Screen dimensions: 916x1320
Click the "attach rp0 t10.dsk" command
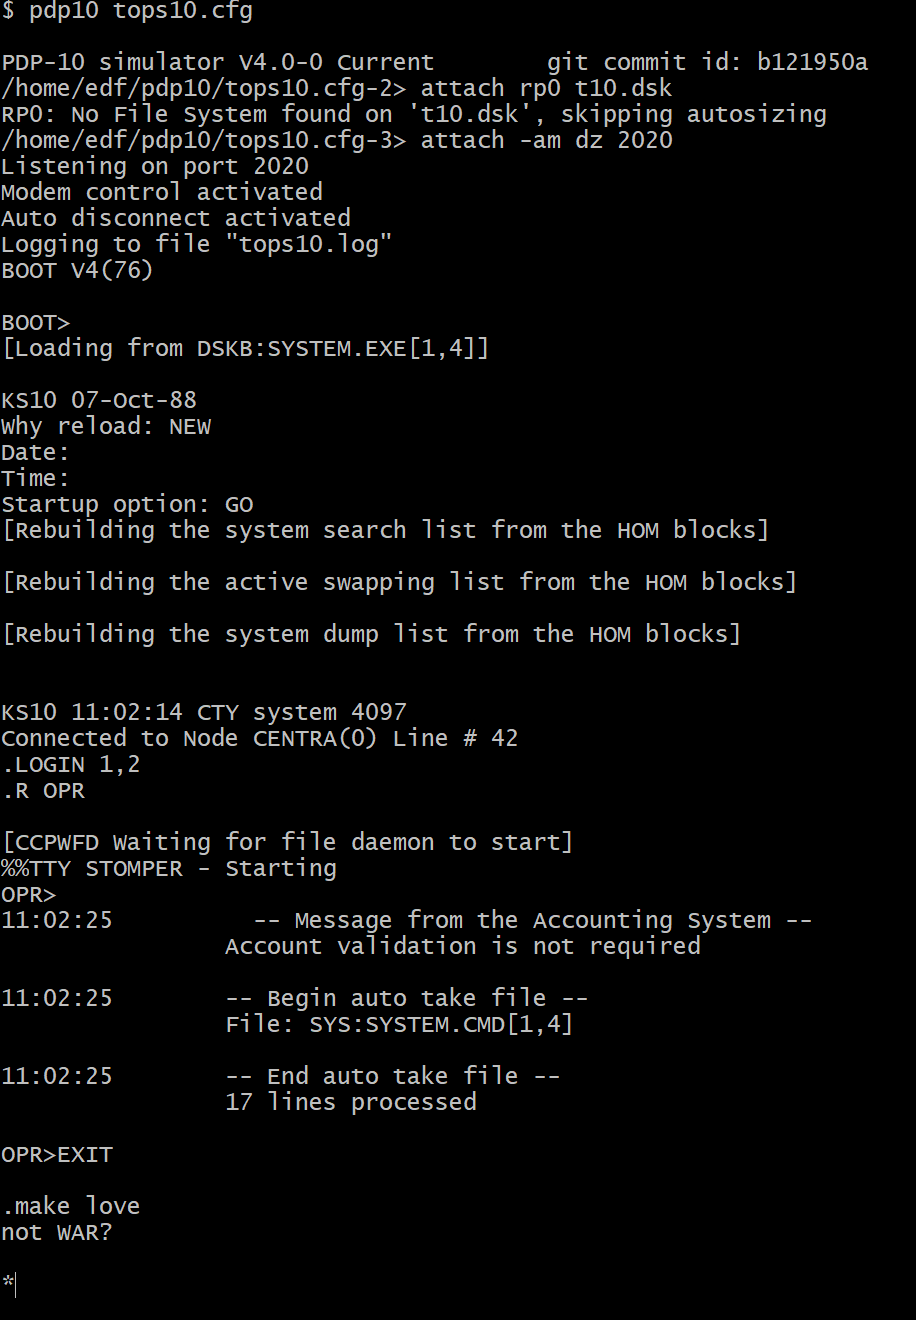[x=546, y=89]
